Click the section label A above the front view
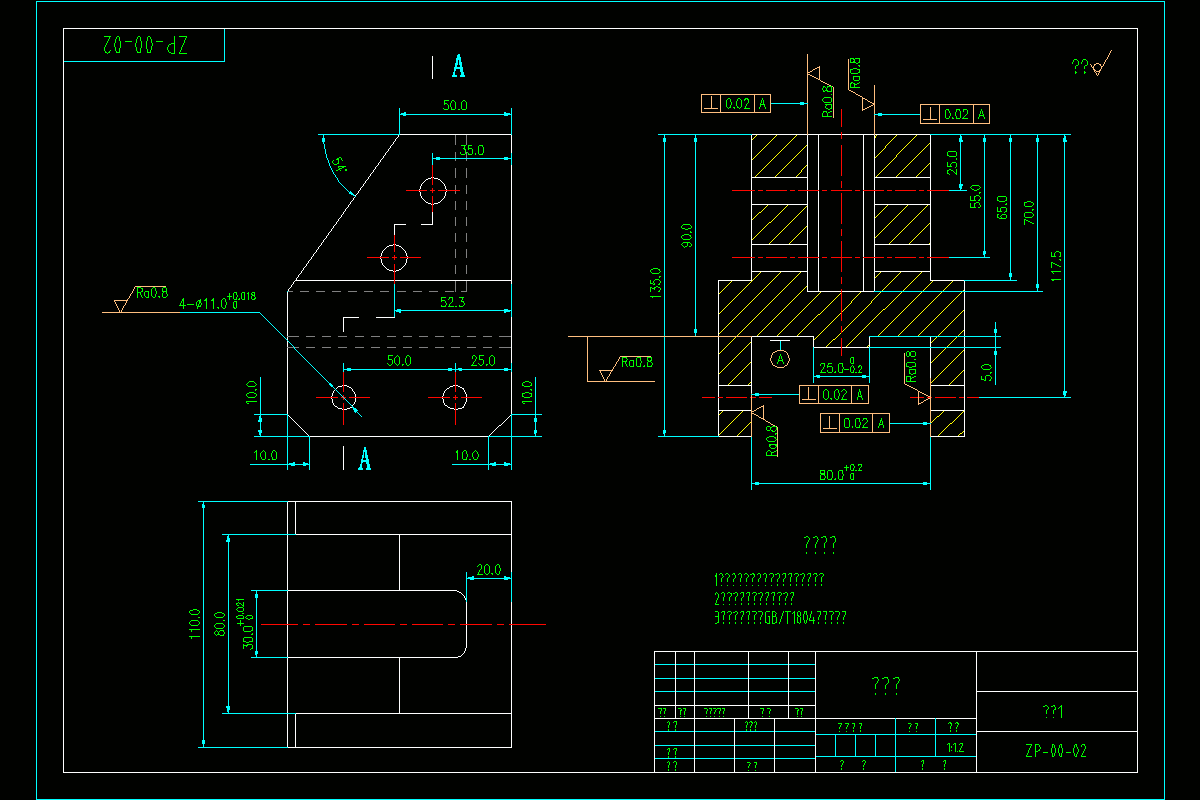 pyautogui.click(x=459, y=67)
